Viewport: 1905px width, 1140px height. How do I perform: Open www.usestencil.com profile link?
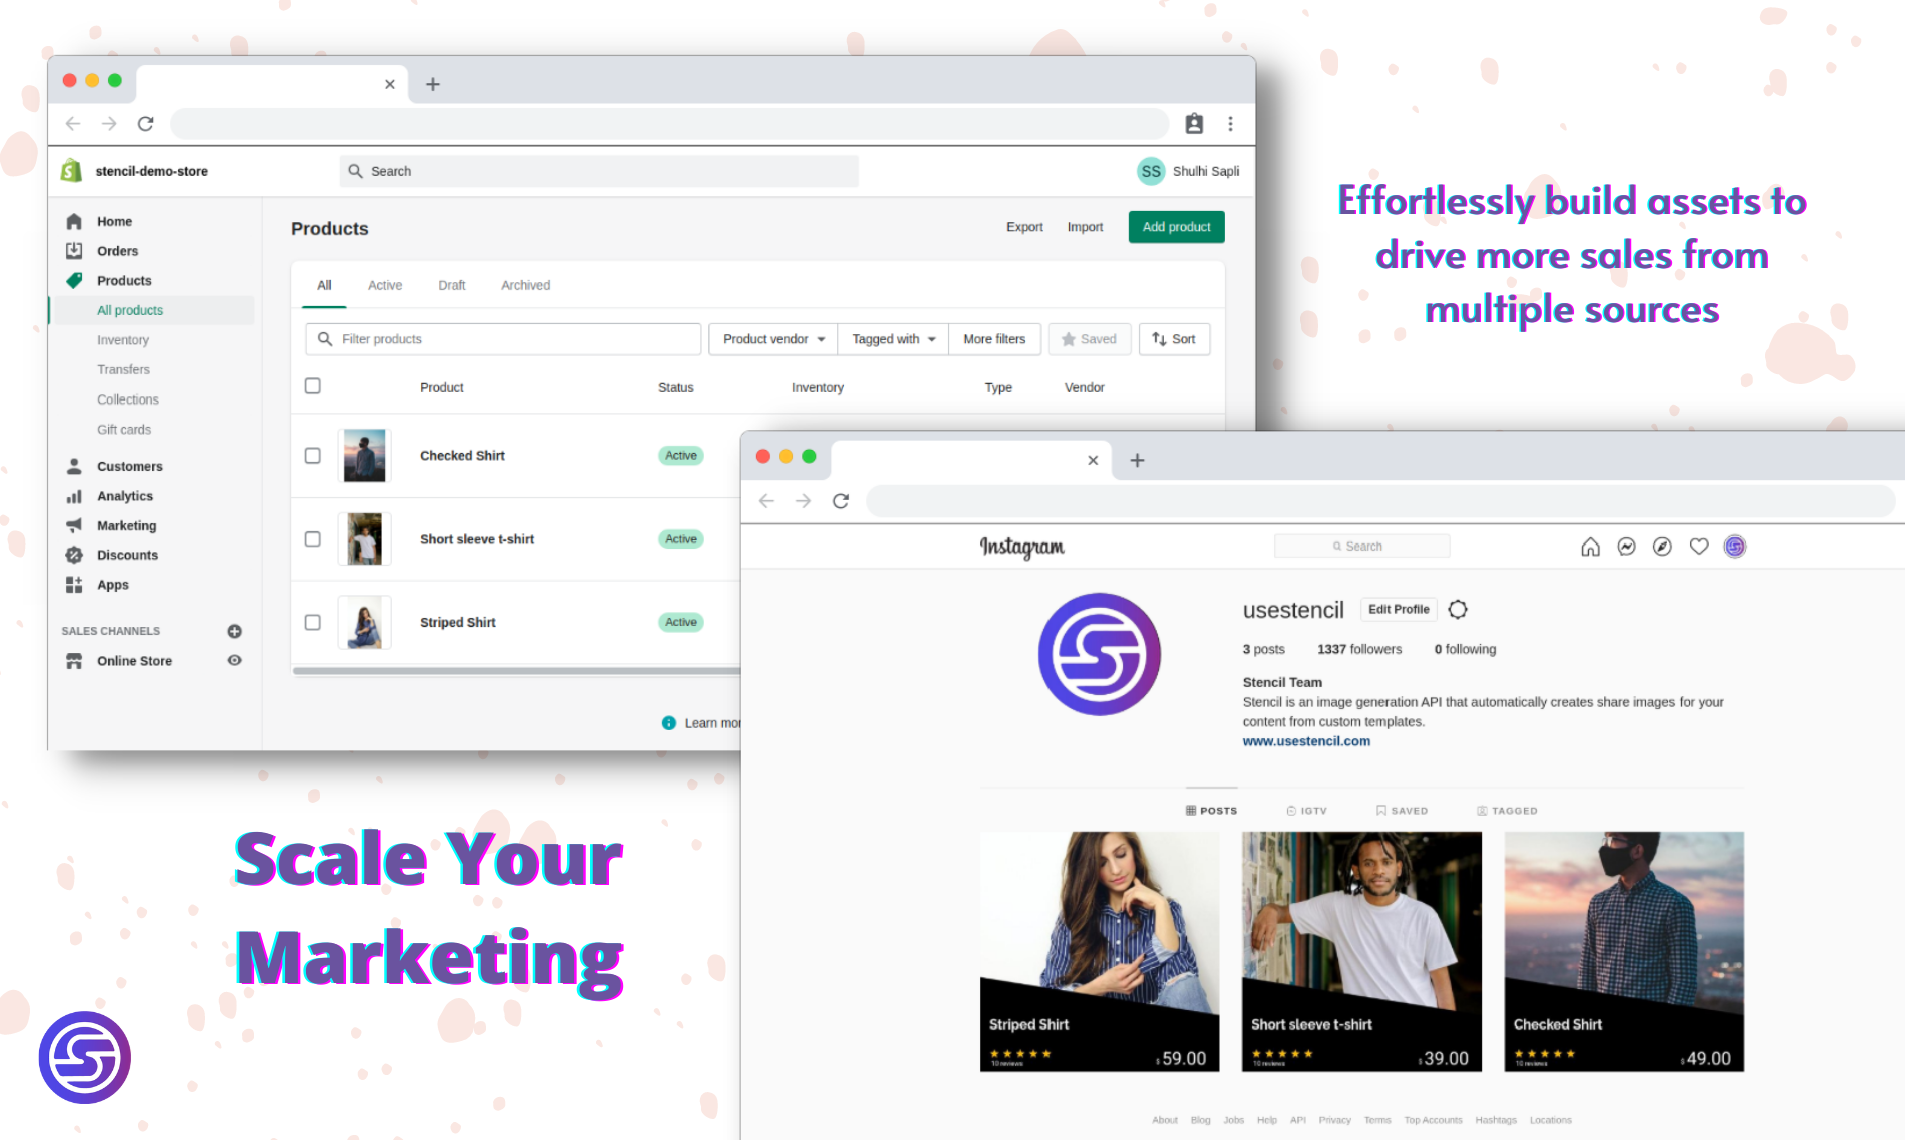tap(1306, 741)
